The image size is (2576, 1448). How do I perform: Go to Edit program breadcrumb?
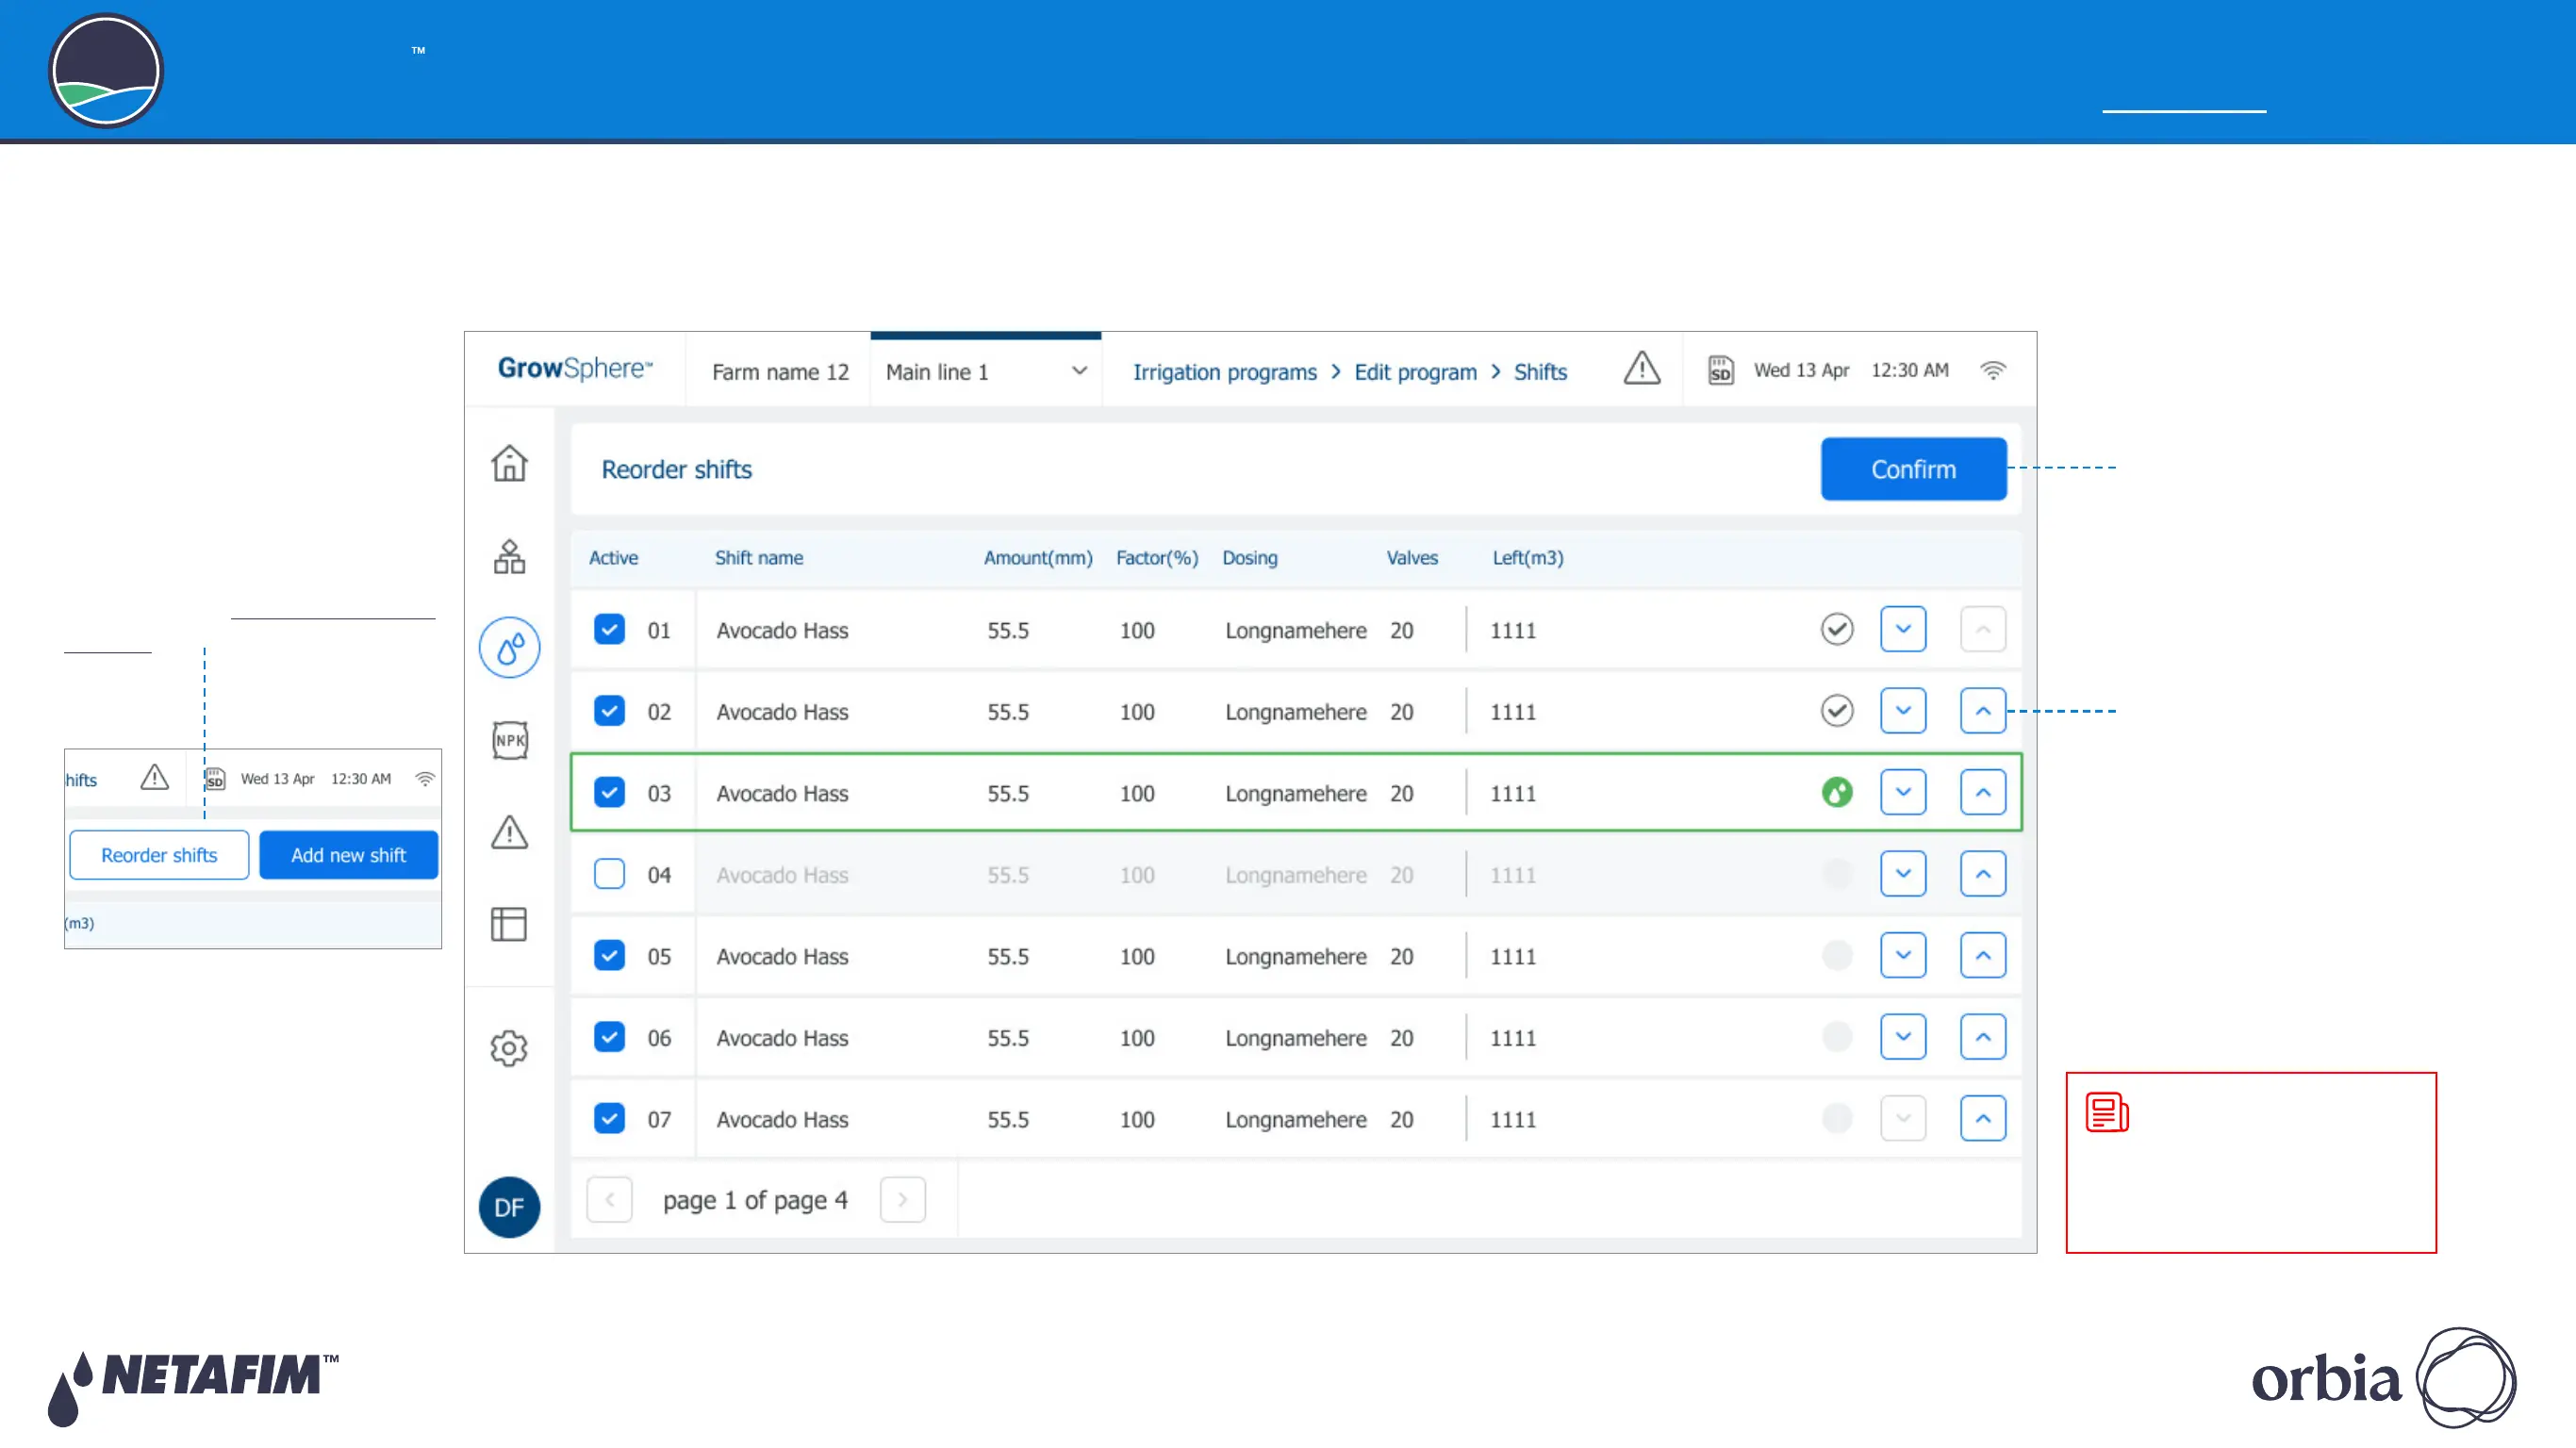pyautogui.click(x=1415, y=372)
